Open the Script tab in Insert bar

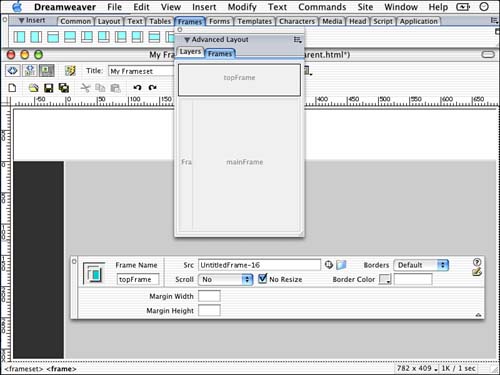383,21
